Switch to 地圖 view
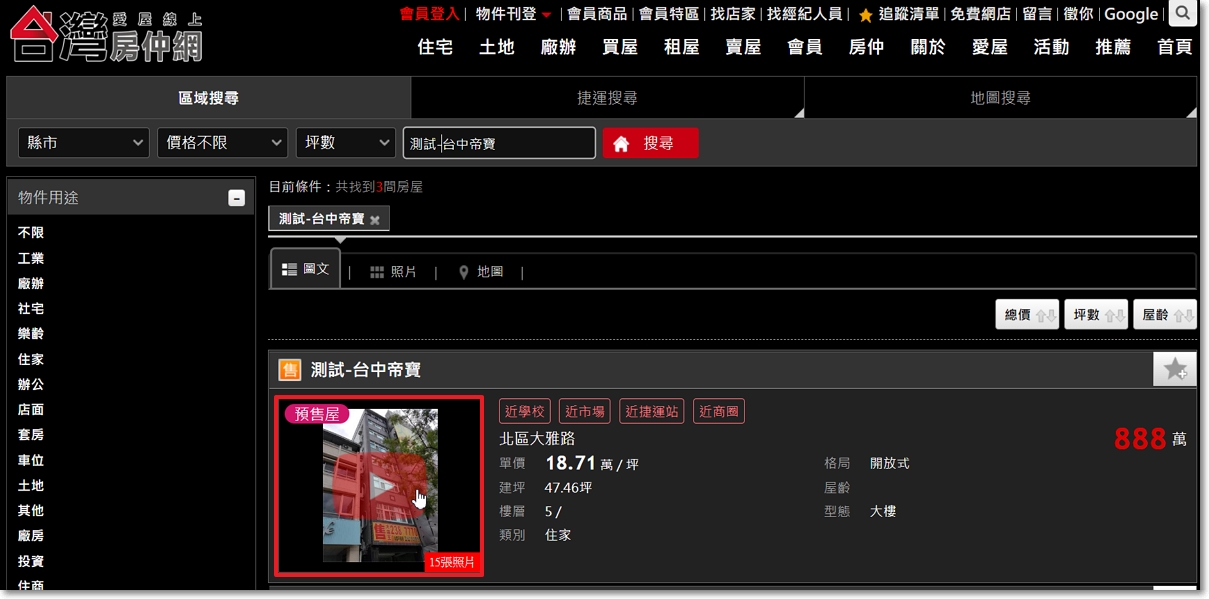 pos(480,272)
